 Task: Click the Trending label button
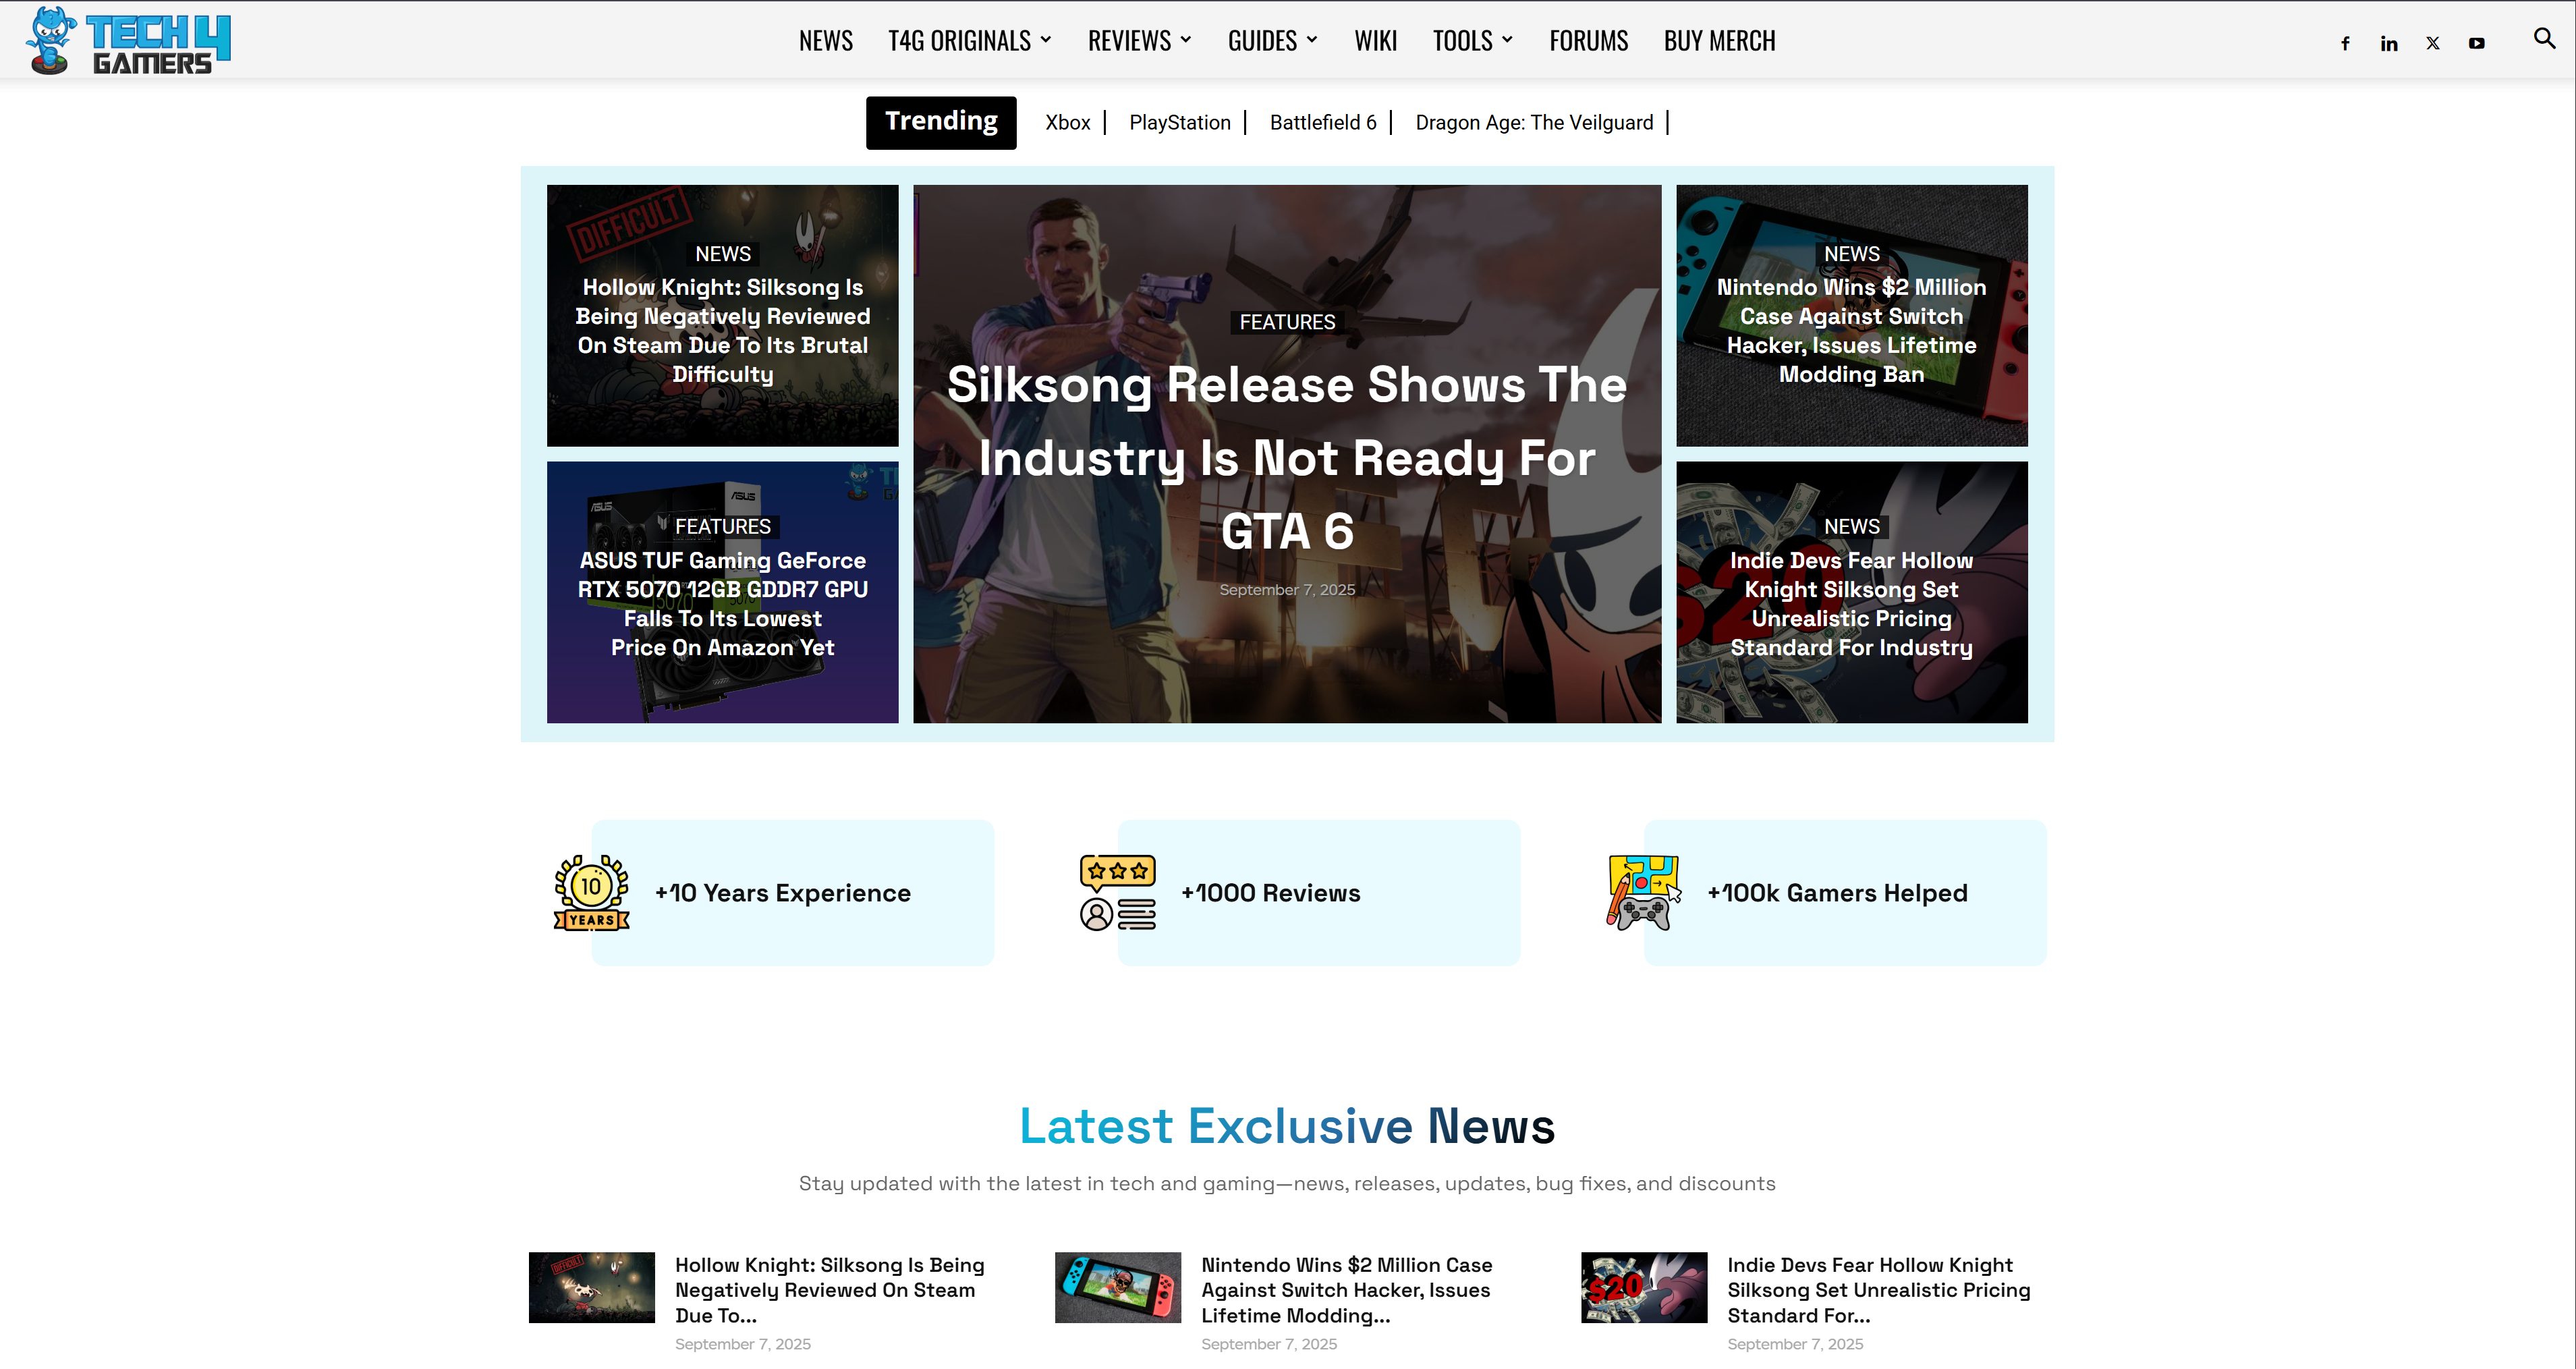(941, 122)
